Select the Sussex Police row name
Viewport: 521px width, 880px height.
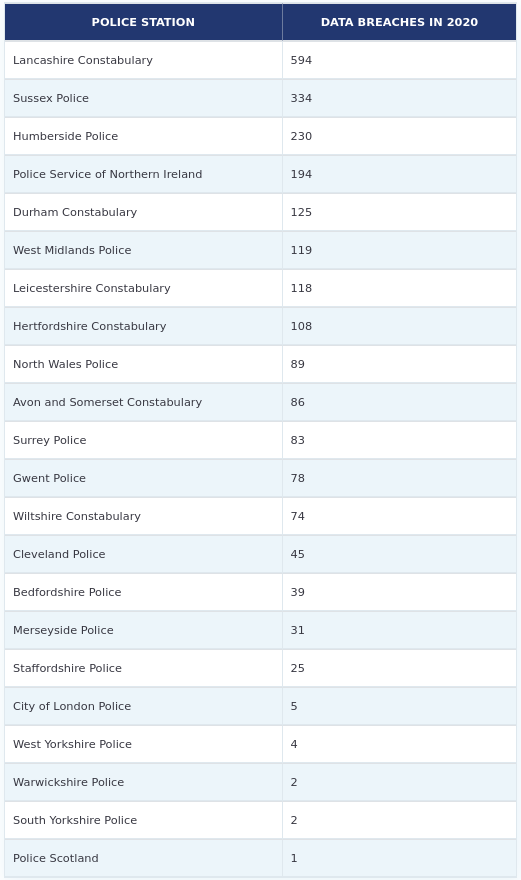click(51, 98)
